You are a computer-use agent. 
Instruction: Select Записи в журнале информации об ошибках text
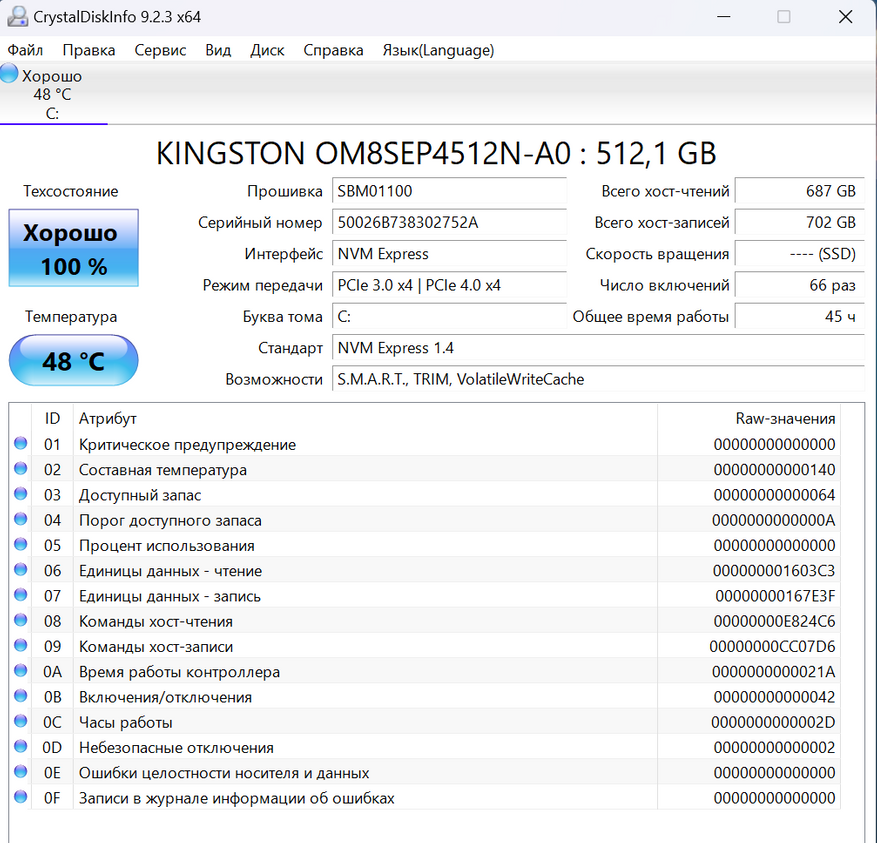coord(237,798)
